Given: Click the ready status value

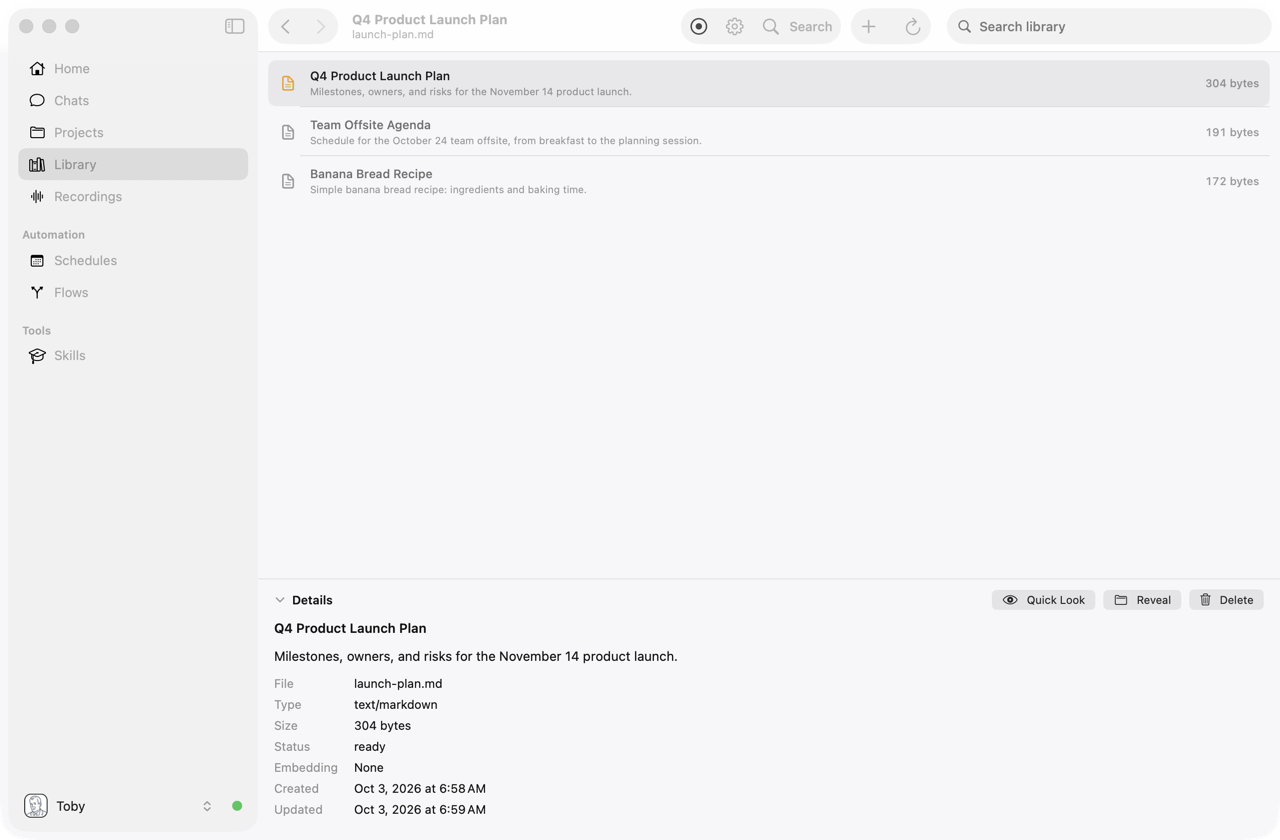Looking at the screenshot, I should click(x=370, y=747).
